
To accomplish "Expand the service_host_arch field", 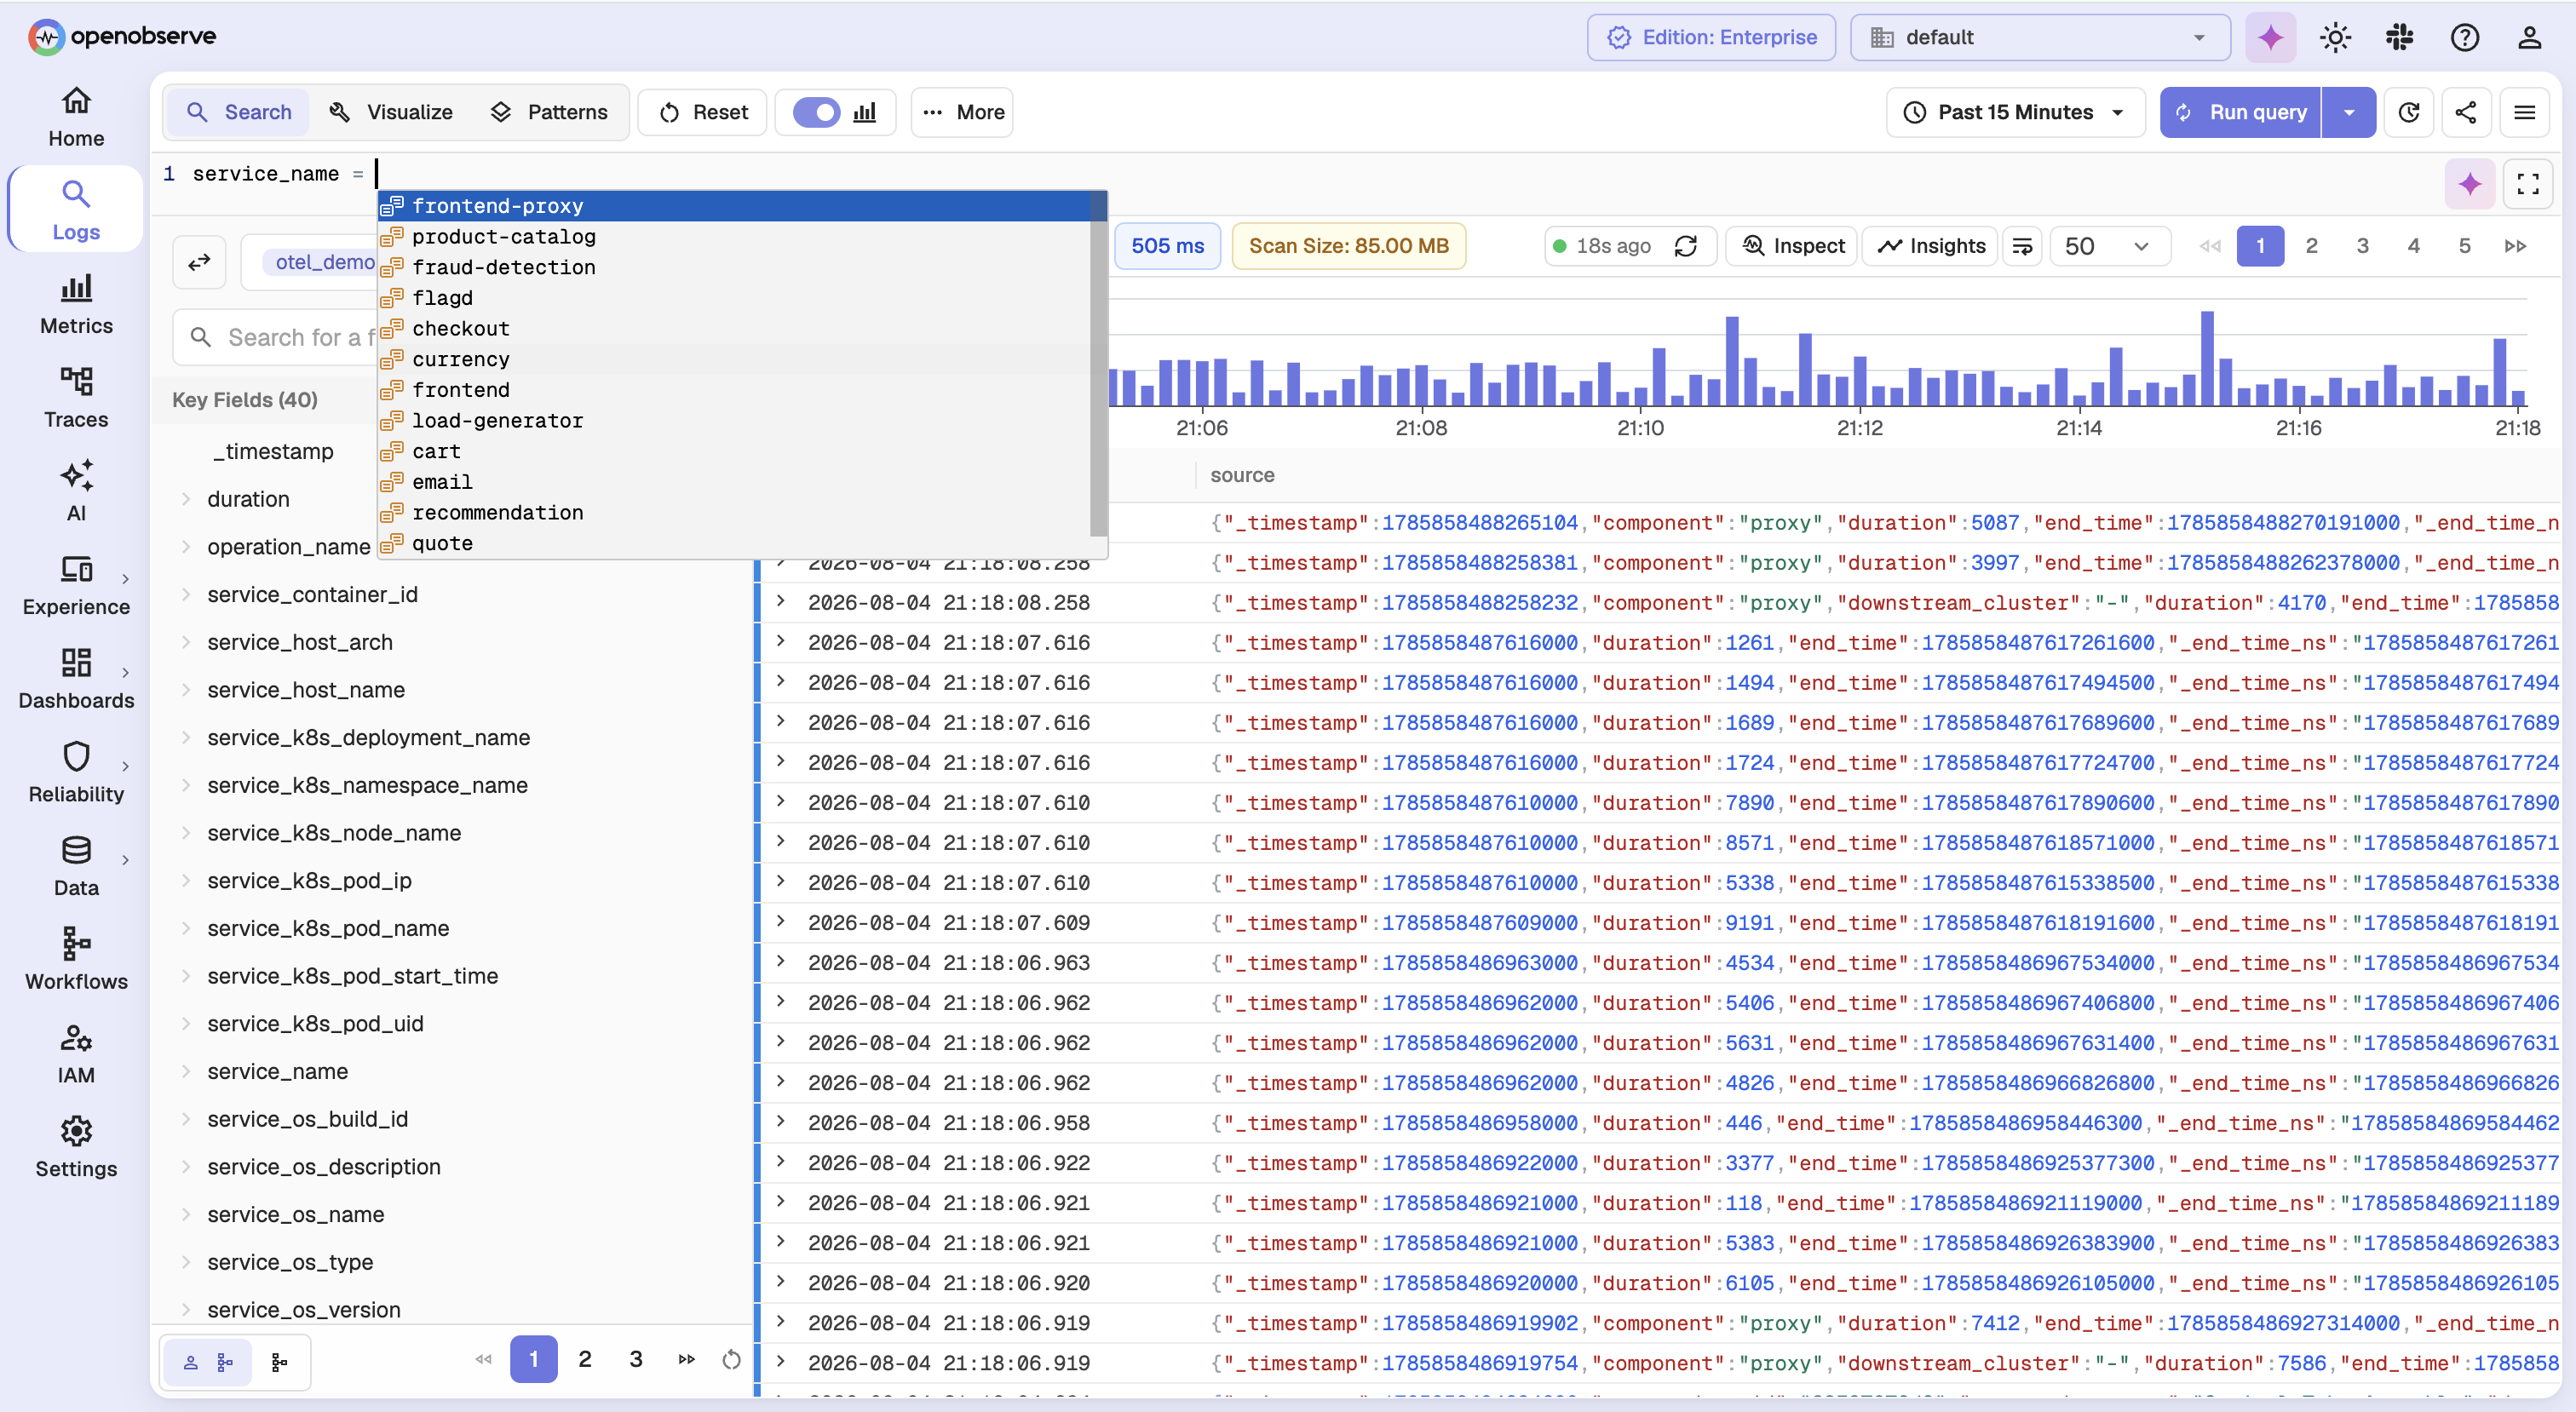I will point(185,642).
